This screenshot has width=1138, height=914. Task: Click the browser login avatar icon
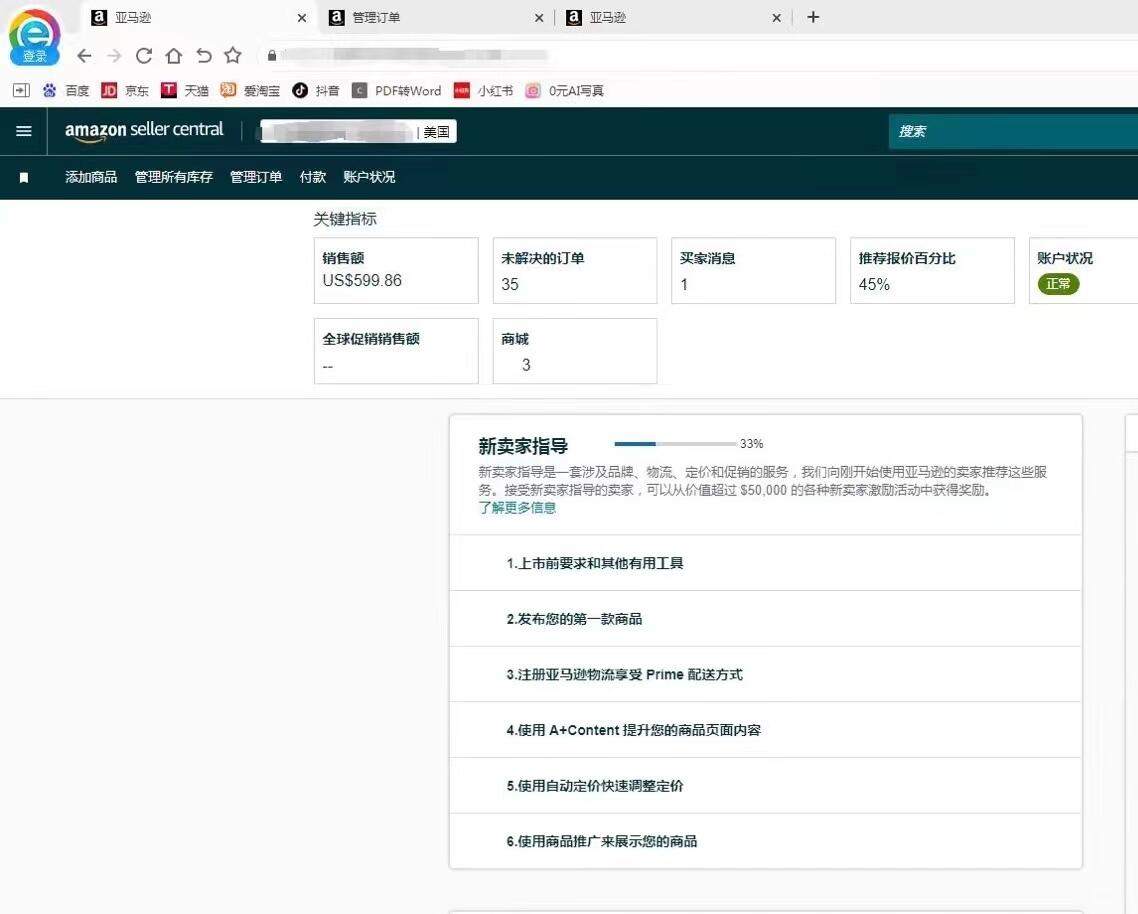(34, 36)
